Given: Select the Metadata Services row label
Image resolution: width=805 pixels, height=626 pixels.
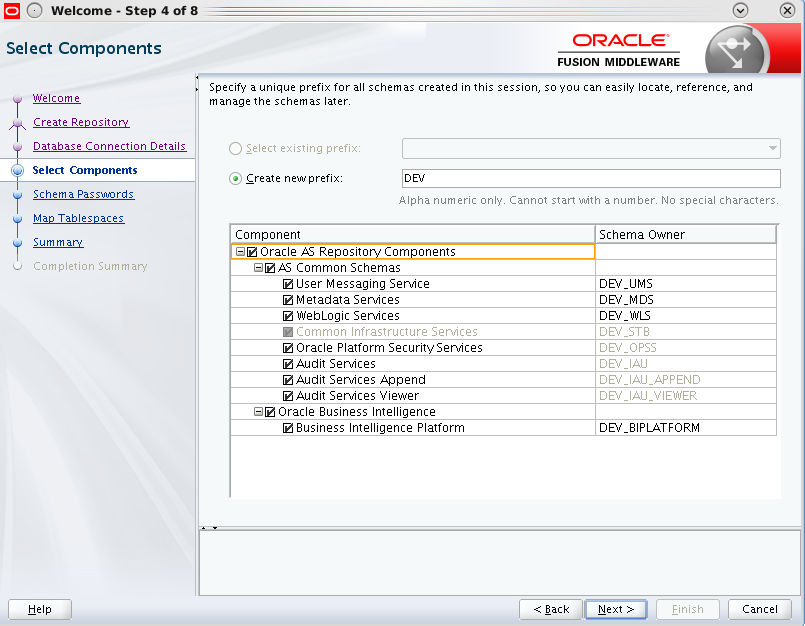Looking at the screenshot, I should [x=348, y=300].
